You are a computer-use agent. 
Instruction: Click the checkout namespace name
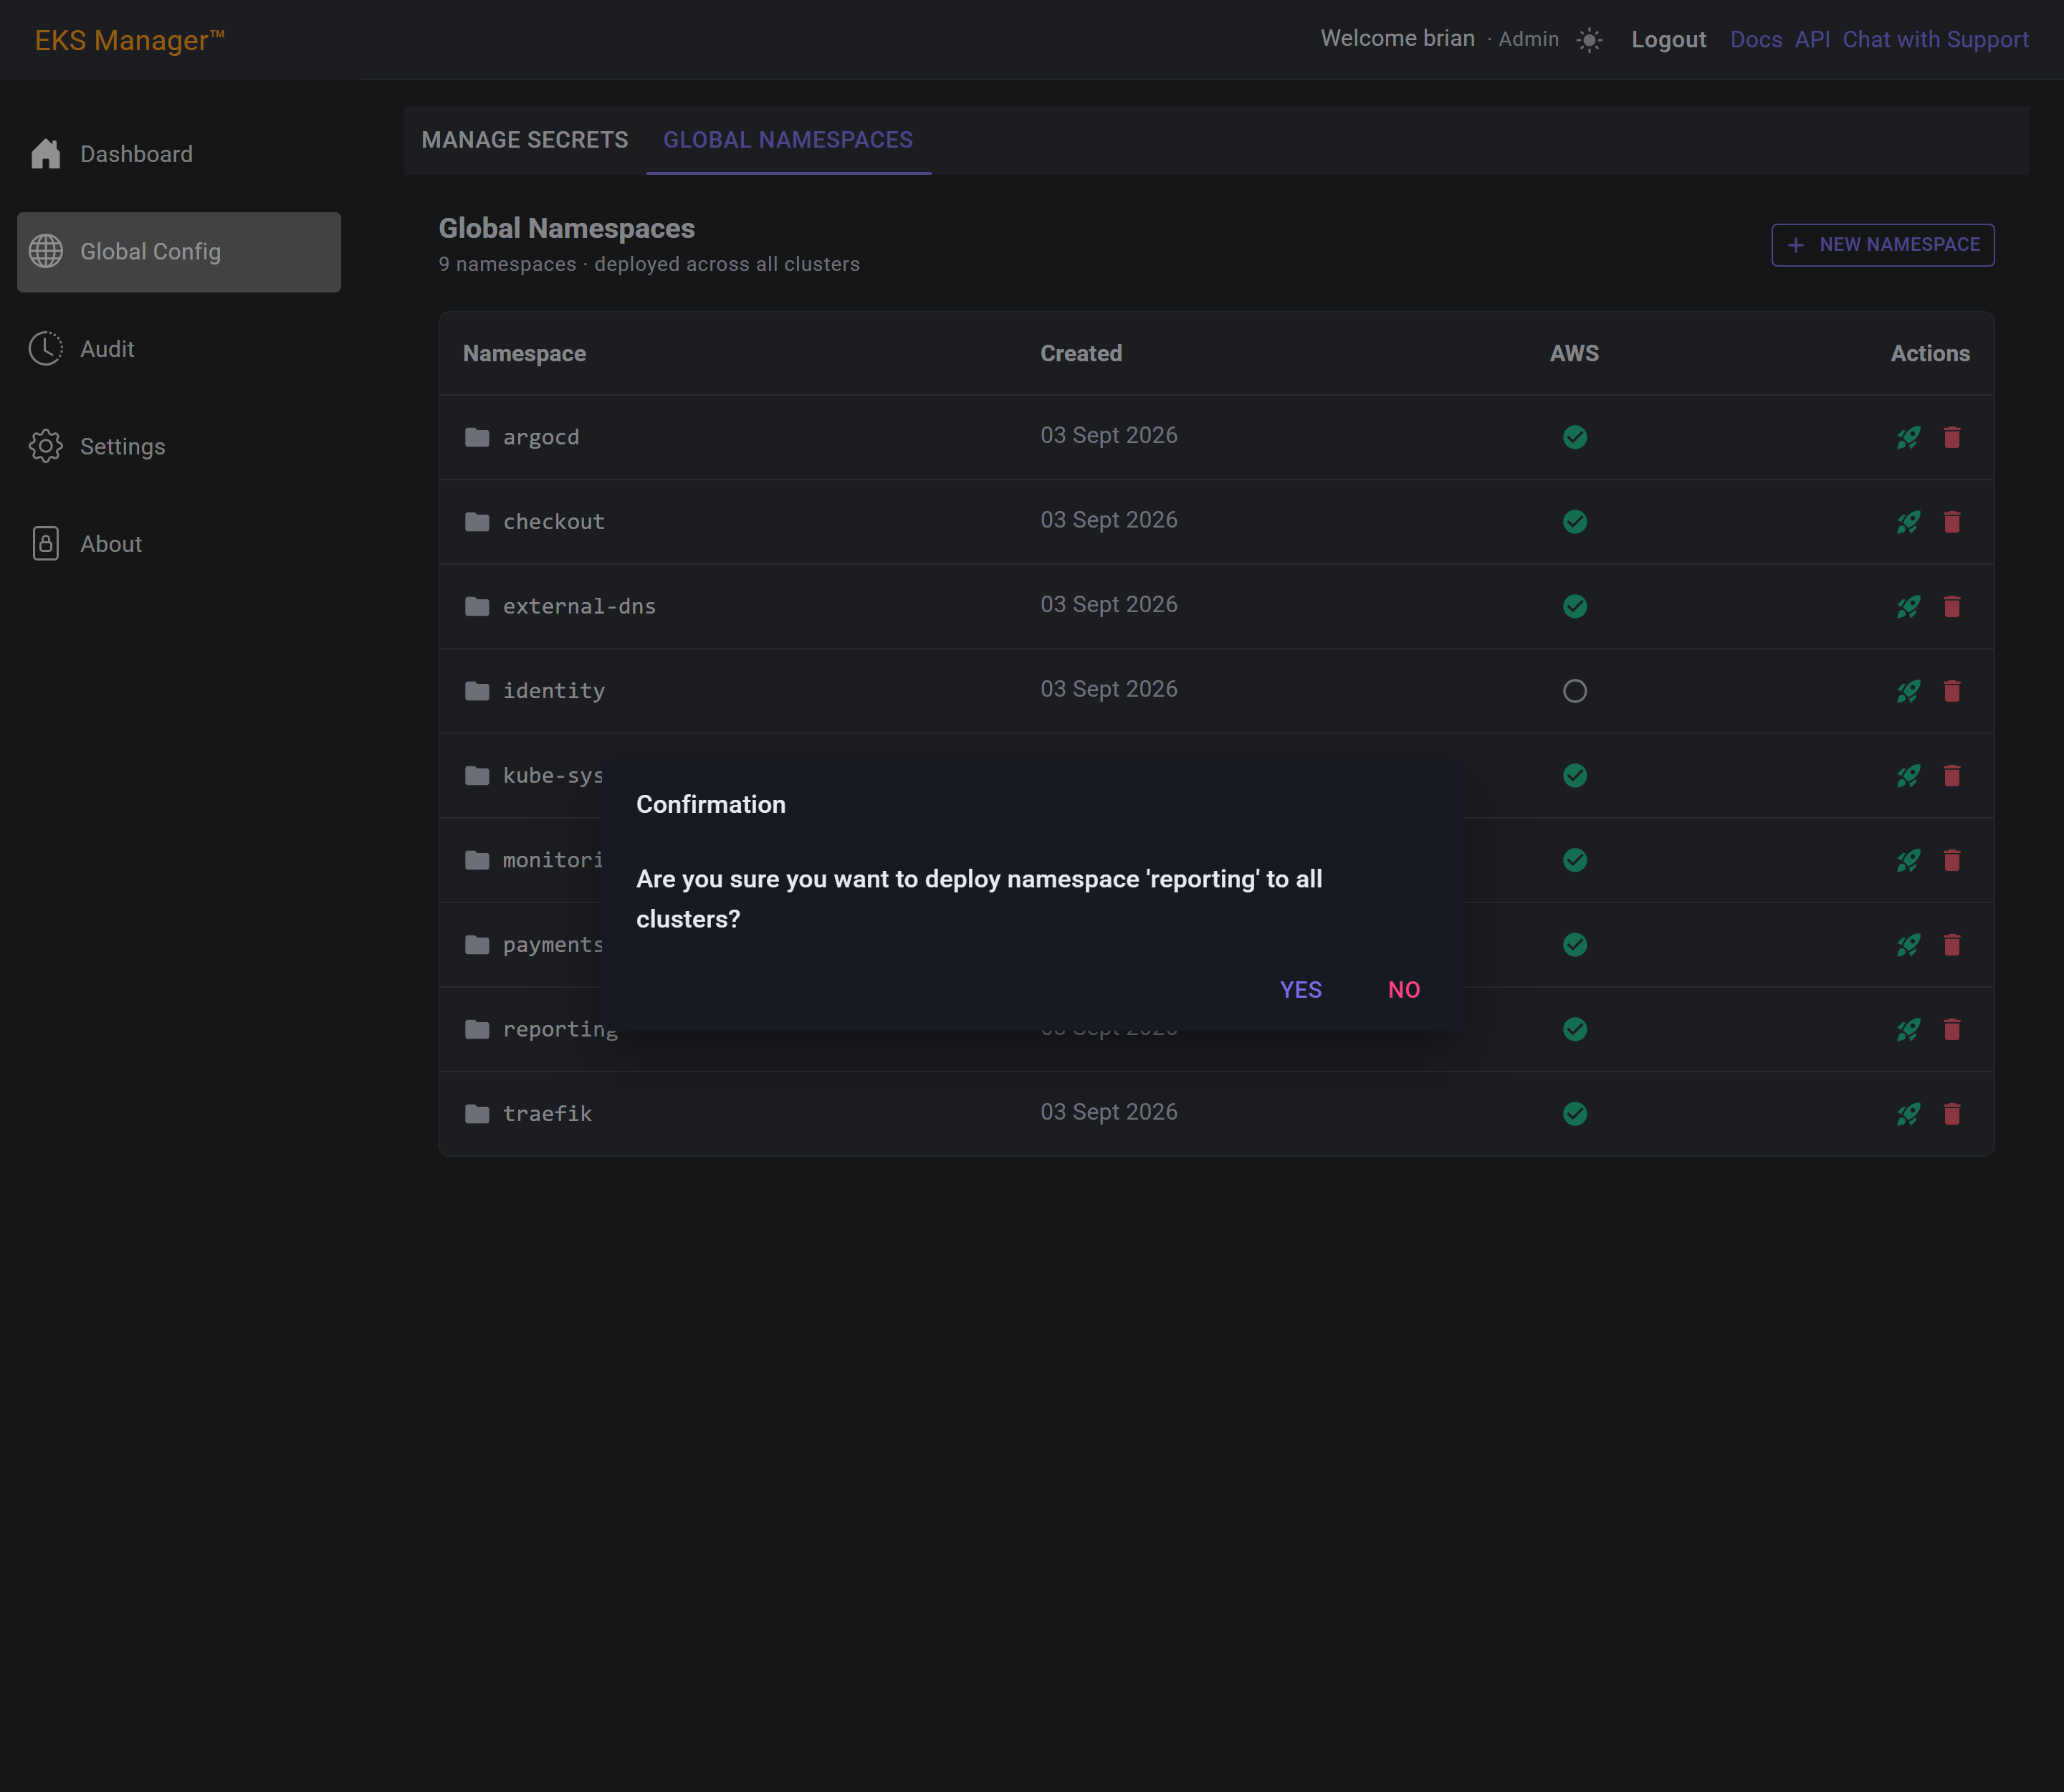click(x=553, y=522)
